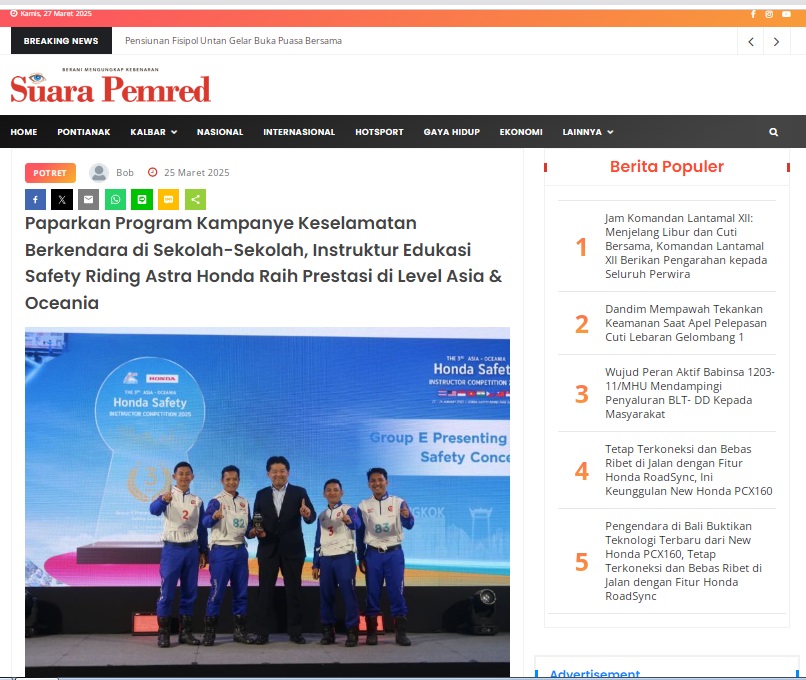Open the INTERNASIONAL section
Image resolution: width=806 pixels, height=680 pixels.
[x=299, y=132]
